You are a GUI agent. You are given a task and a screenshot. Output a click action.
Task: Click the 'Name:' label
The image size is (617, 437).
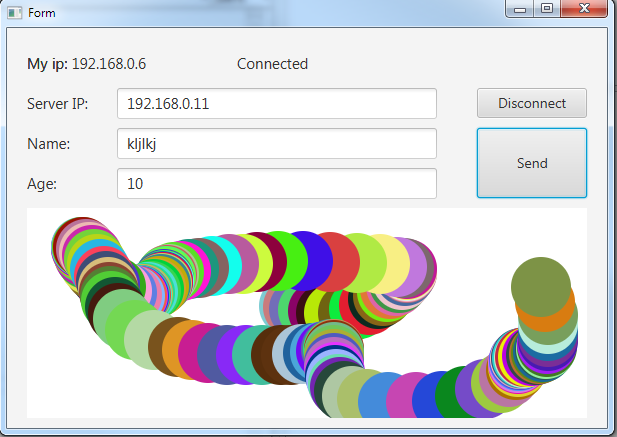pos(48,144)
